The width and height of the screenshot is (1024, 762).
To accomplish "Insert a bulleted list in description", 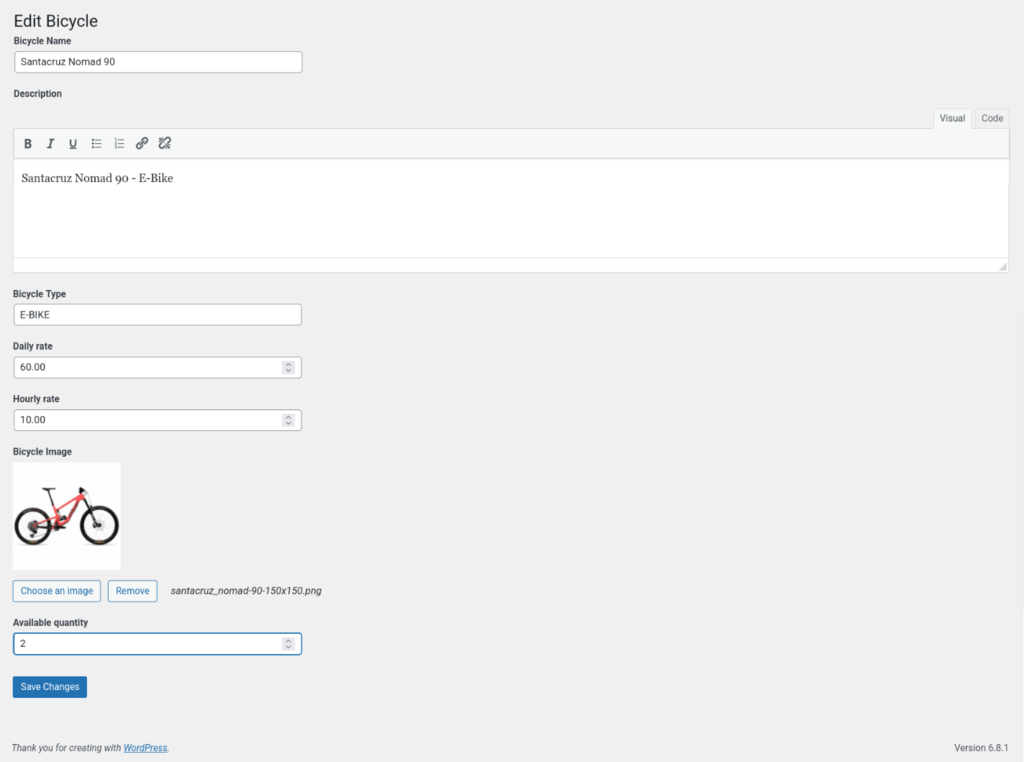I will (x=96, y=144).
